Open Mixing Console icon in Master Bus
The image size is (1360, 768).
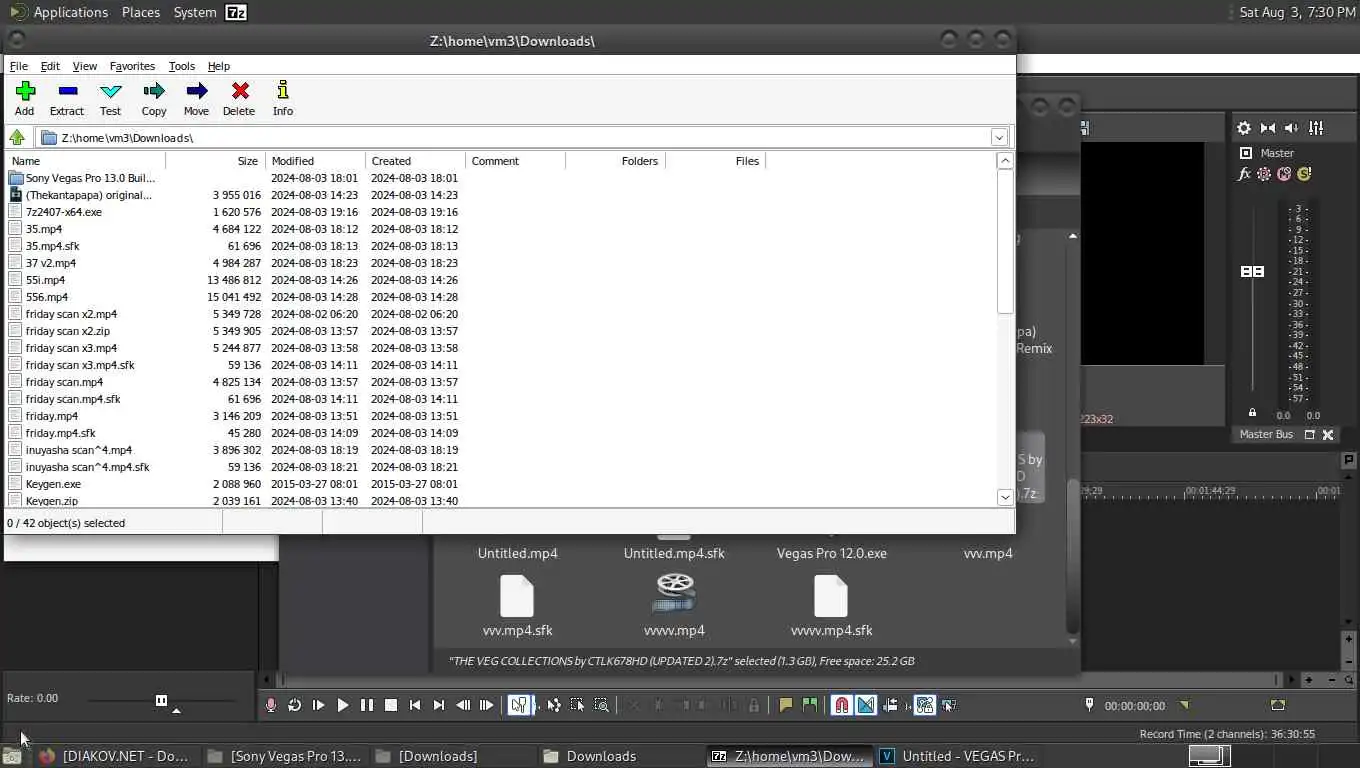[x=1316, y=128]
